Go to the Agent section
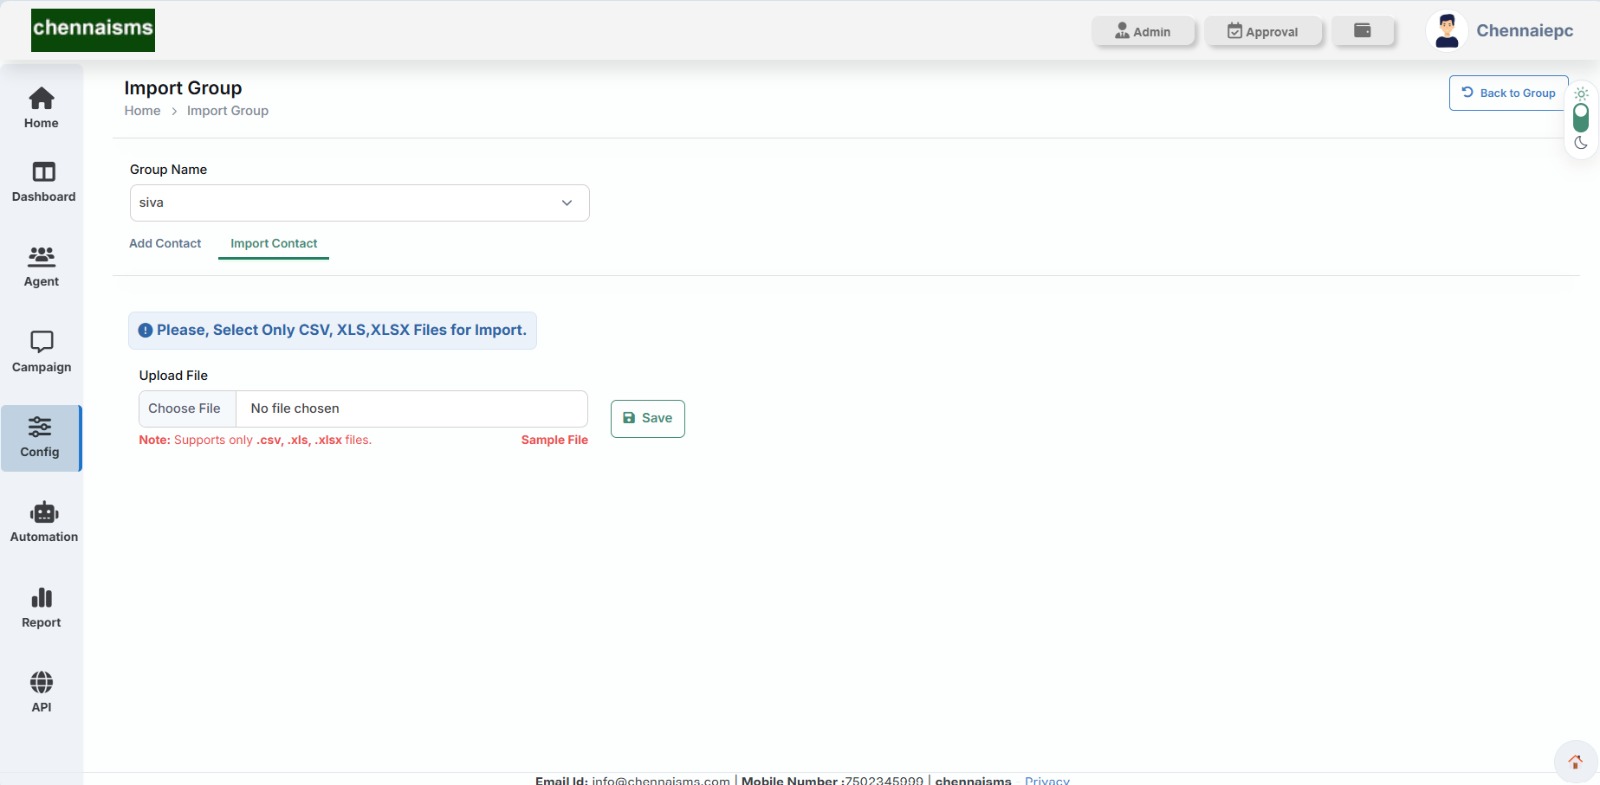Viewport: 1600px width, 785px height. (x=41, y=258)
